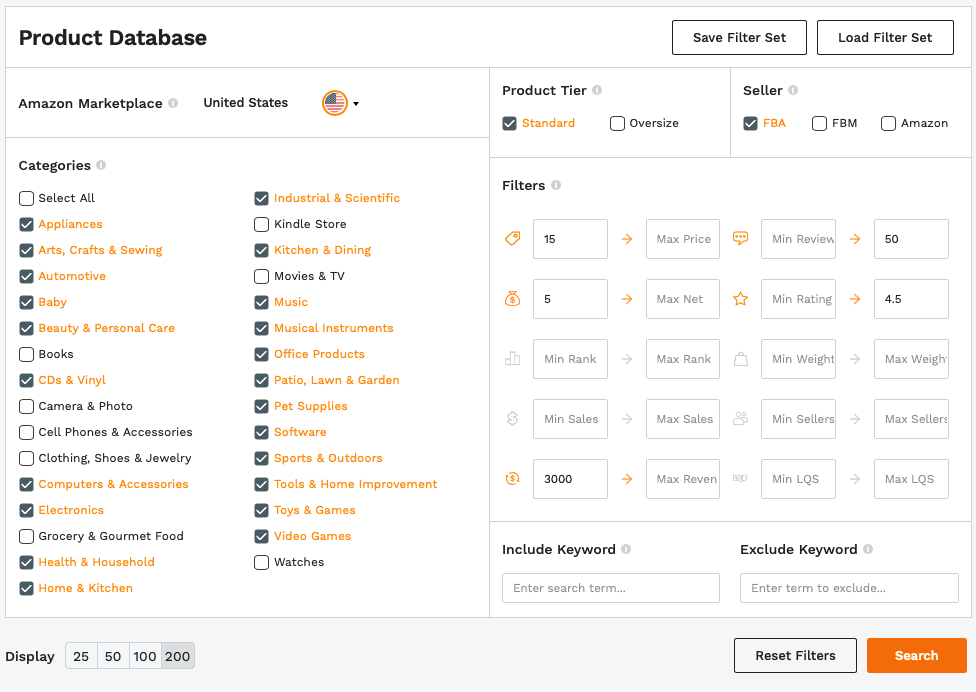Click the arrow between price fields

tap(627, 239)
